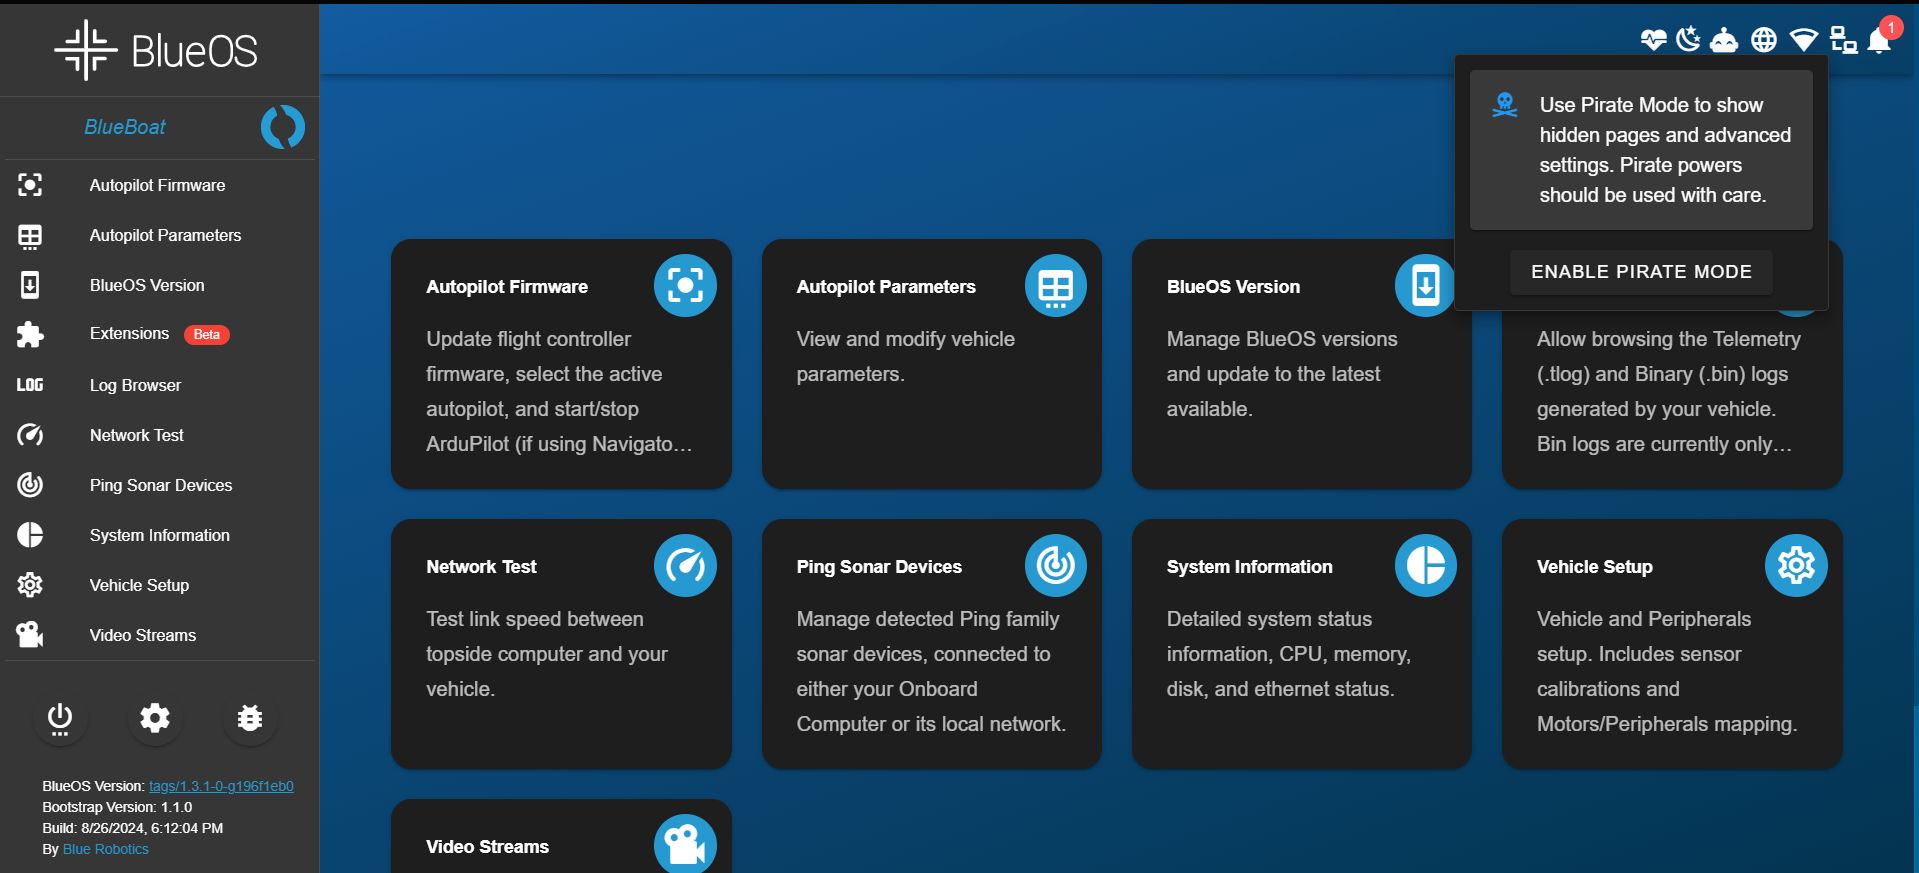The width and height of the screenshot is (1919, 873).
Task: Click the Network Test card's gauge icon
Action: click(685, 566)
